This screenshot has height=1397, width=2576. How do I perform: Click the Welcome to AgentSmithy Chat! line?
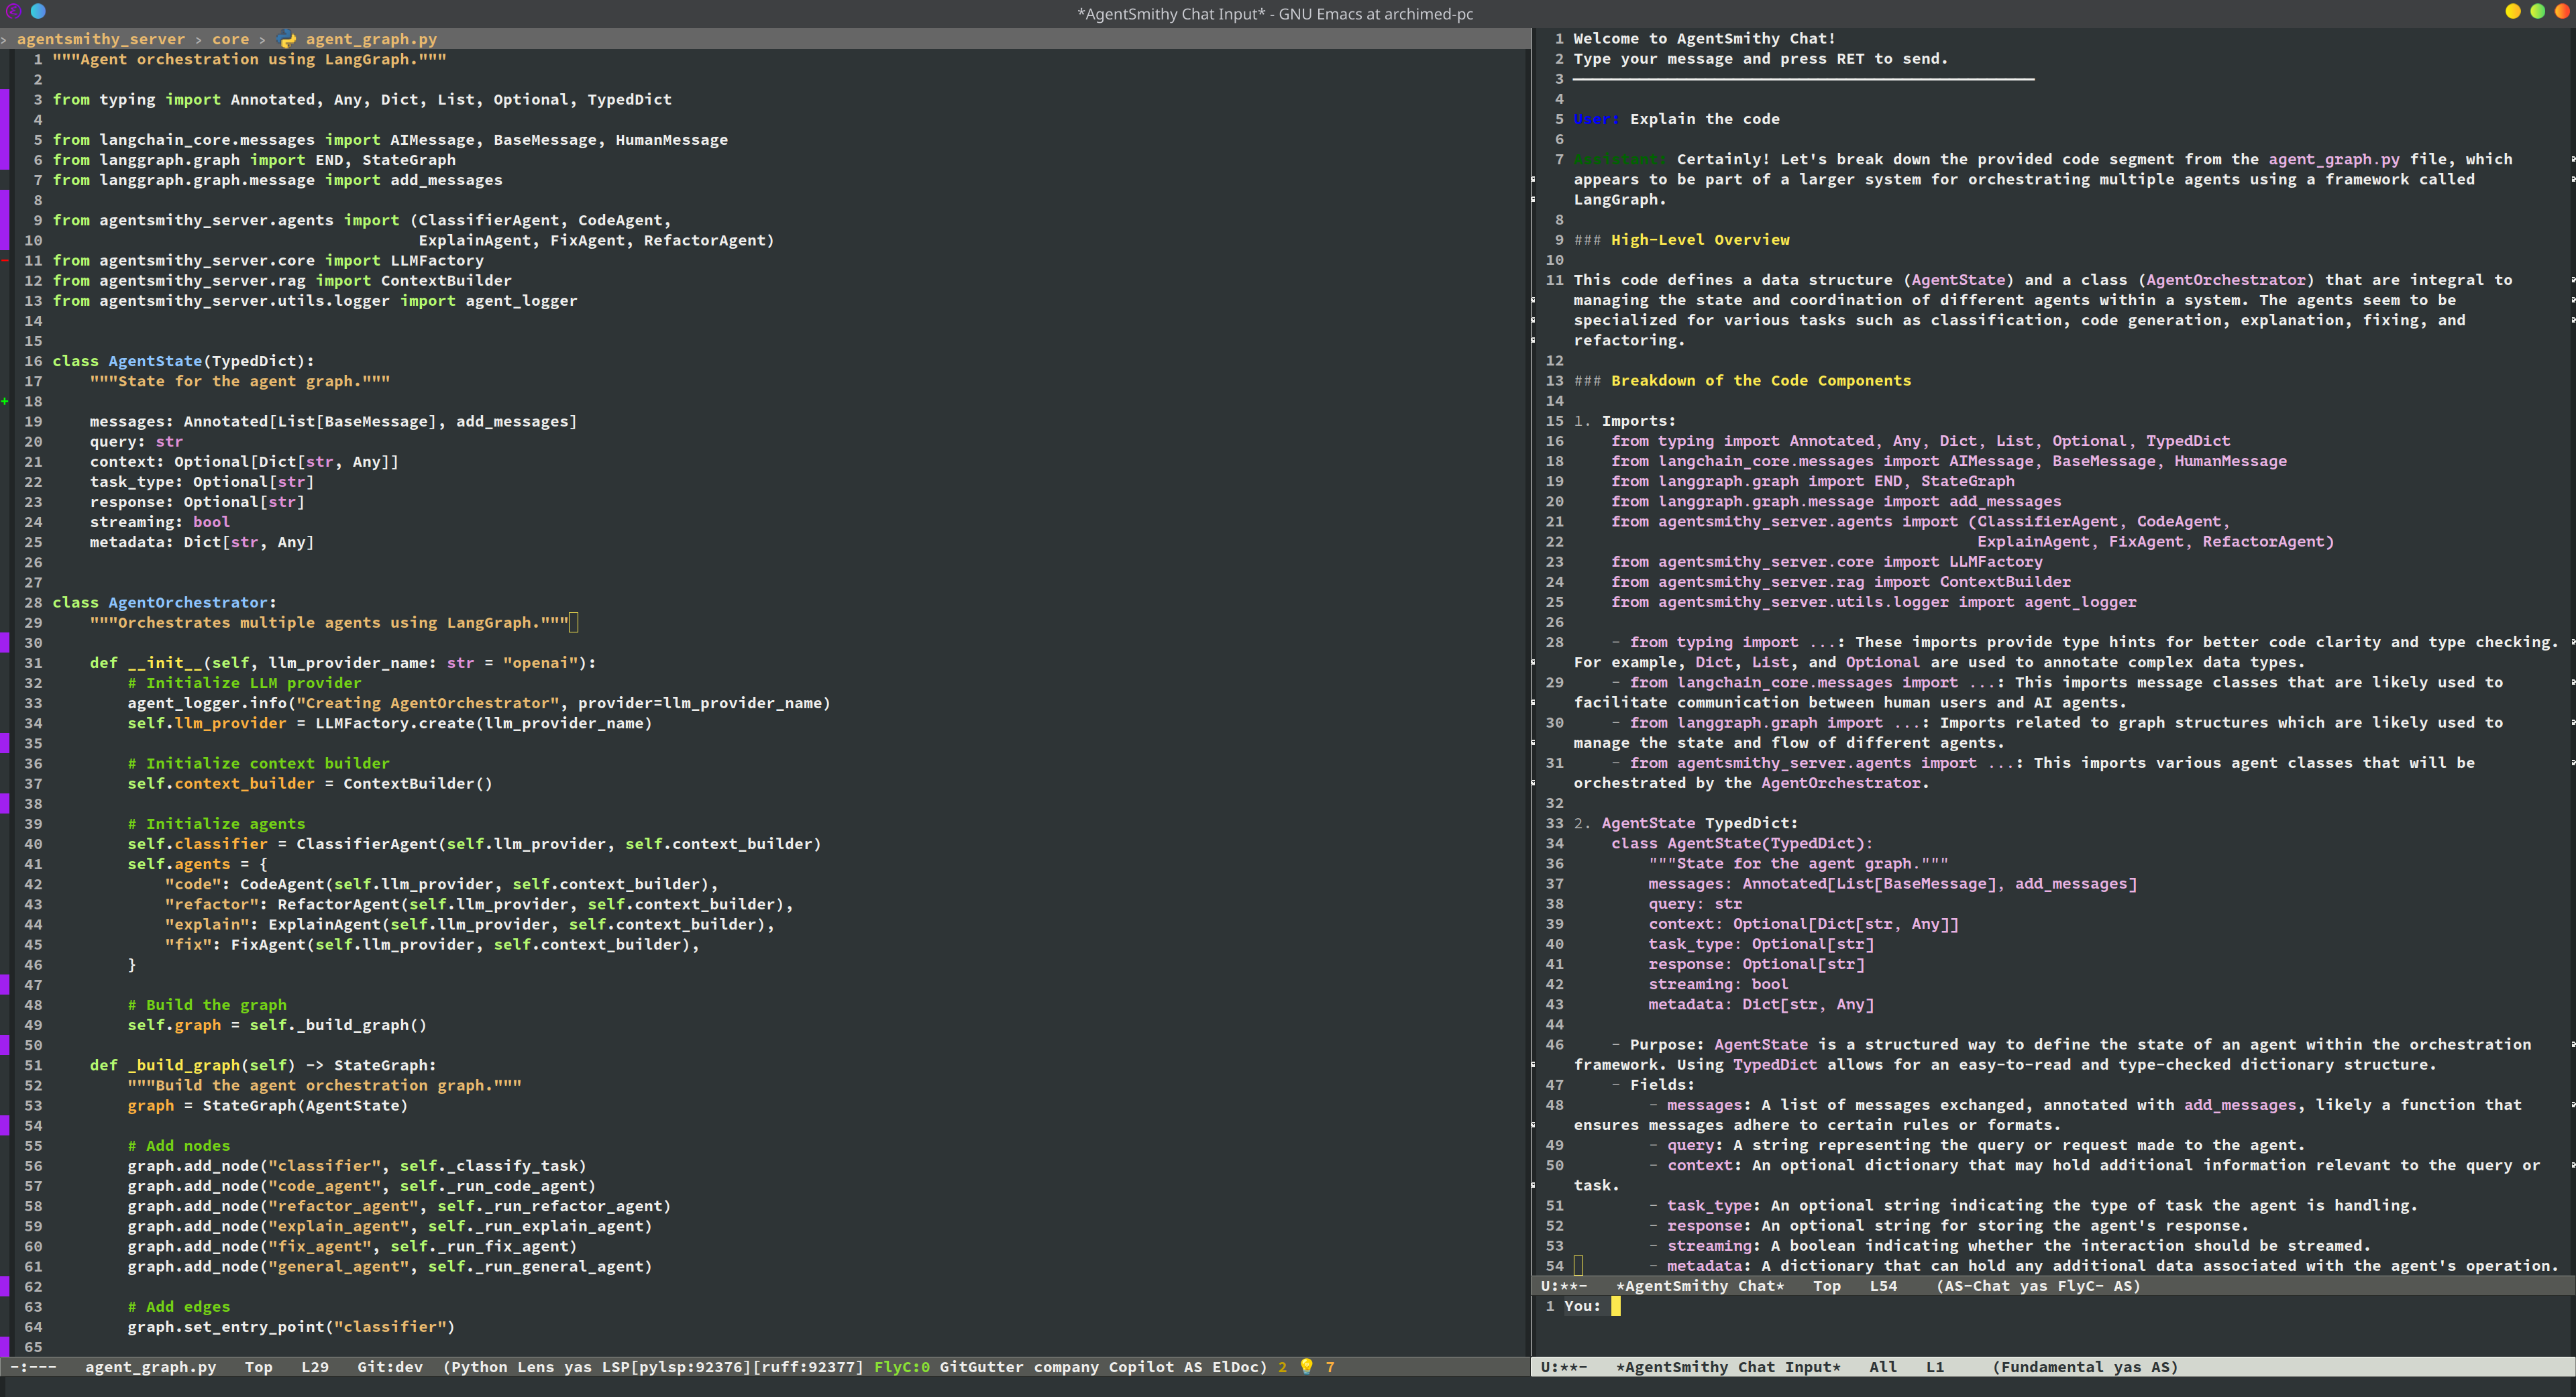click(x=1704, y=39)
